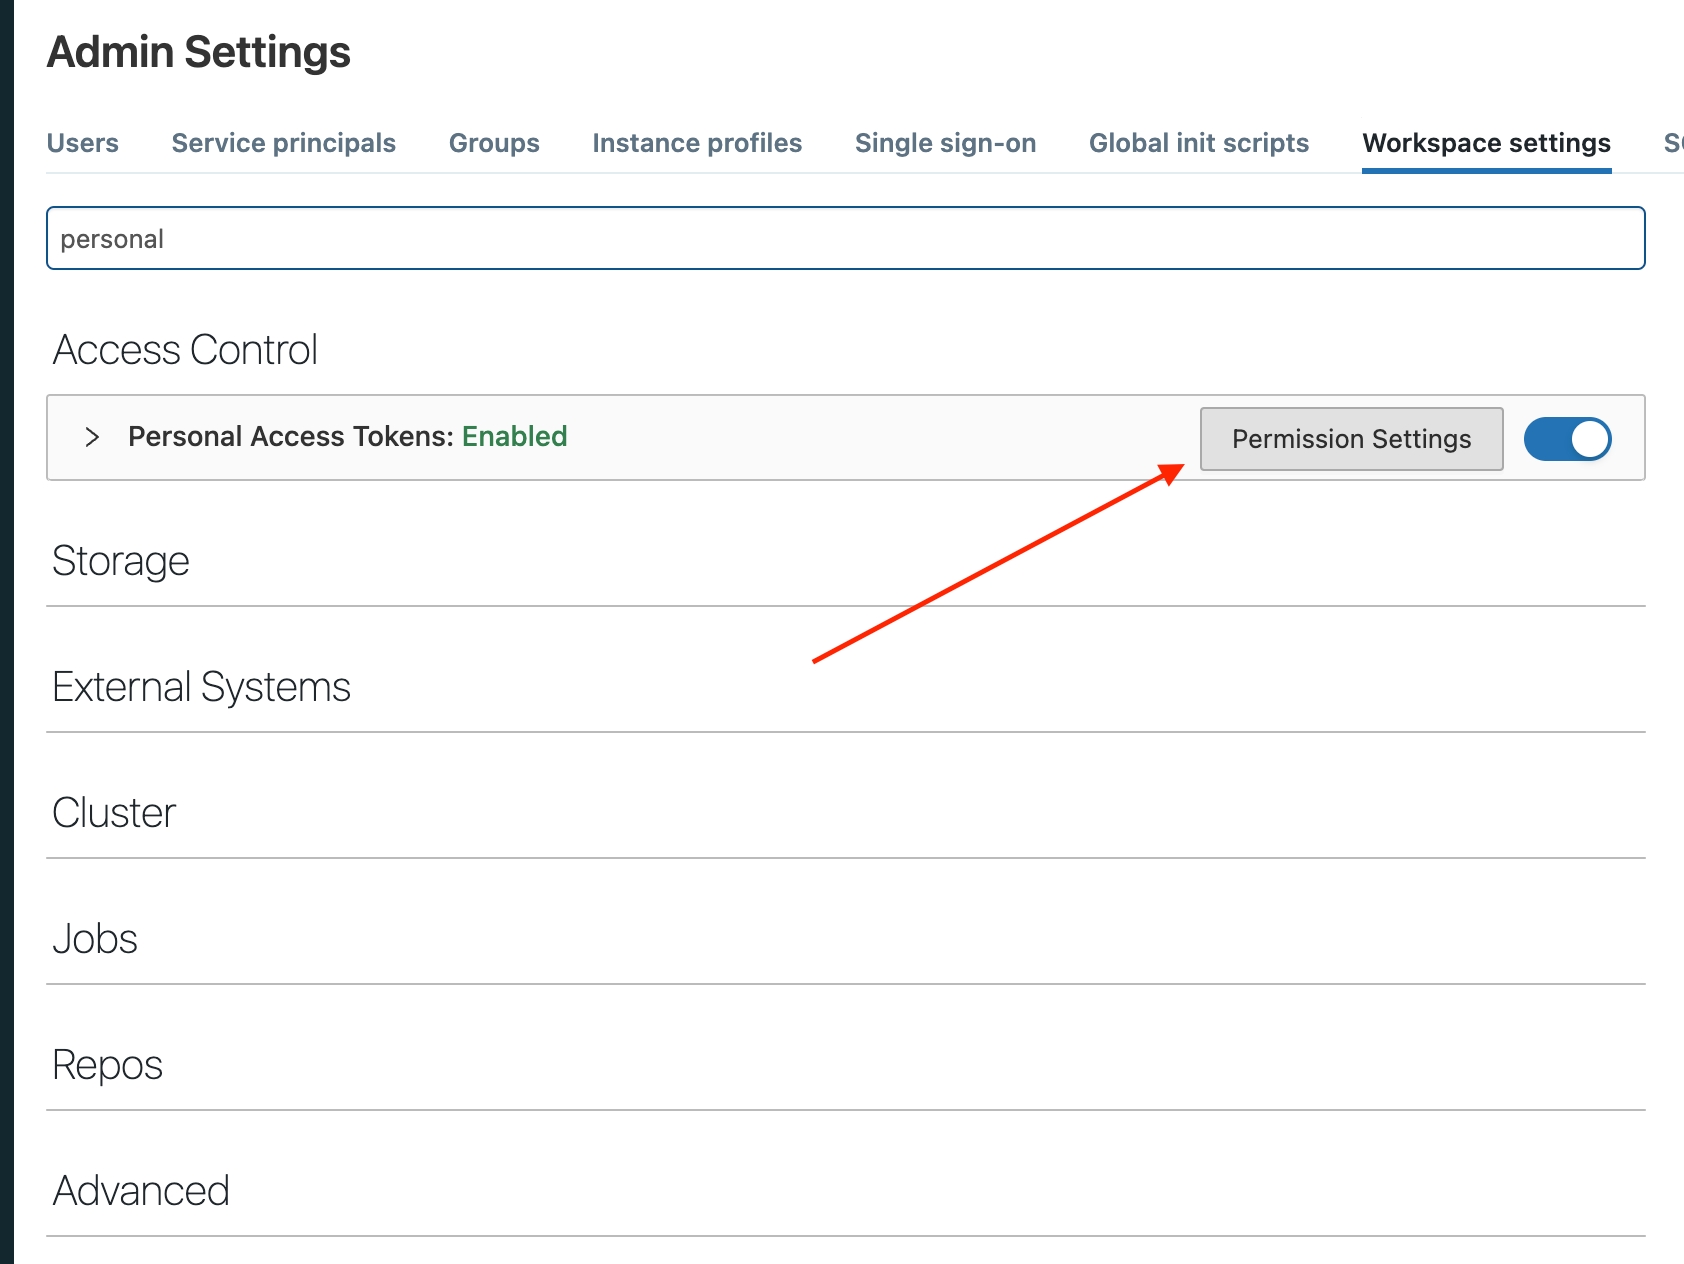Open the Single sign-on tab
This screenshot has height=1264, width=1684.
[x=945, y=143]
